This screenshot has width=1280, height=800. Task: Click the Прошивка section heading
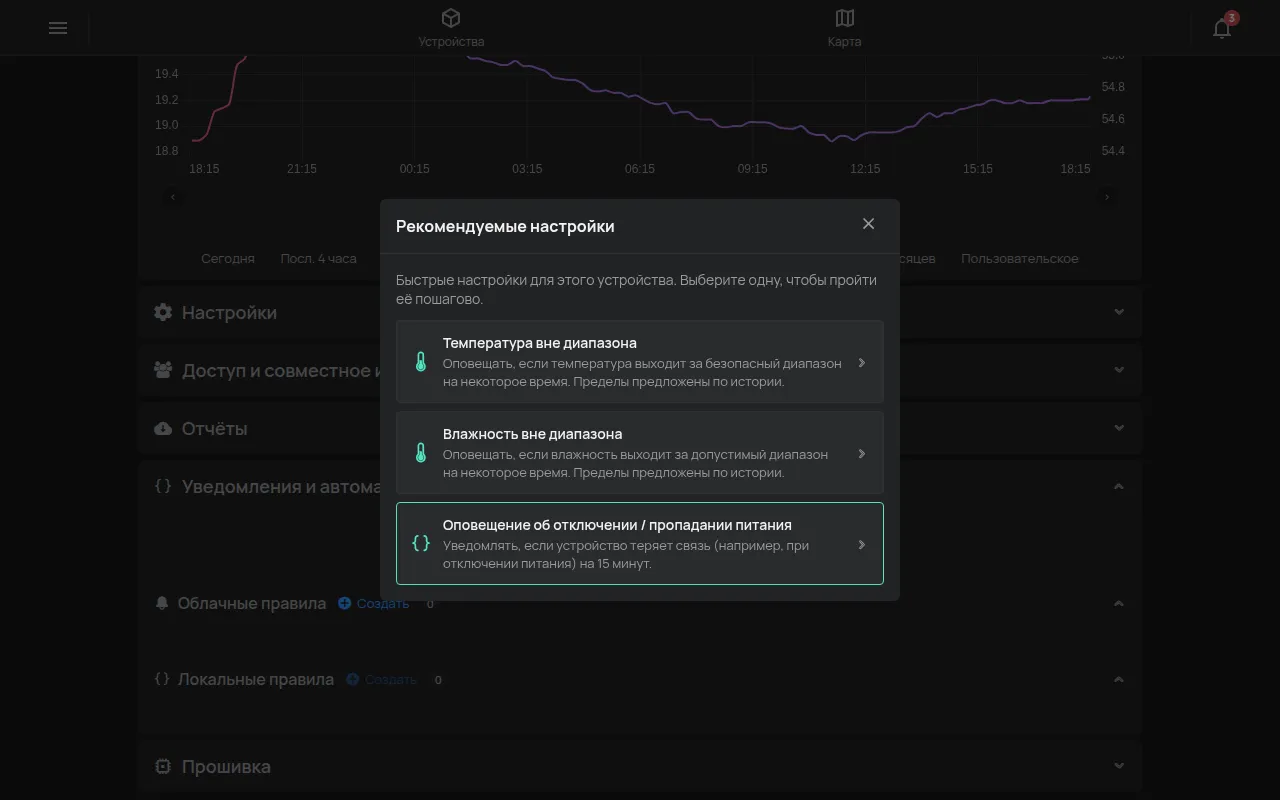[x=226, y=766]
